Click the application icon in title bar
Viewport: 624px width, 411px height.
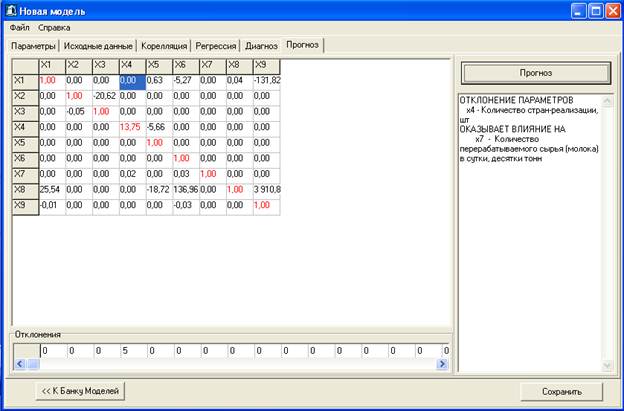tap(11, 11)
